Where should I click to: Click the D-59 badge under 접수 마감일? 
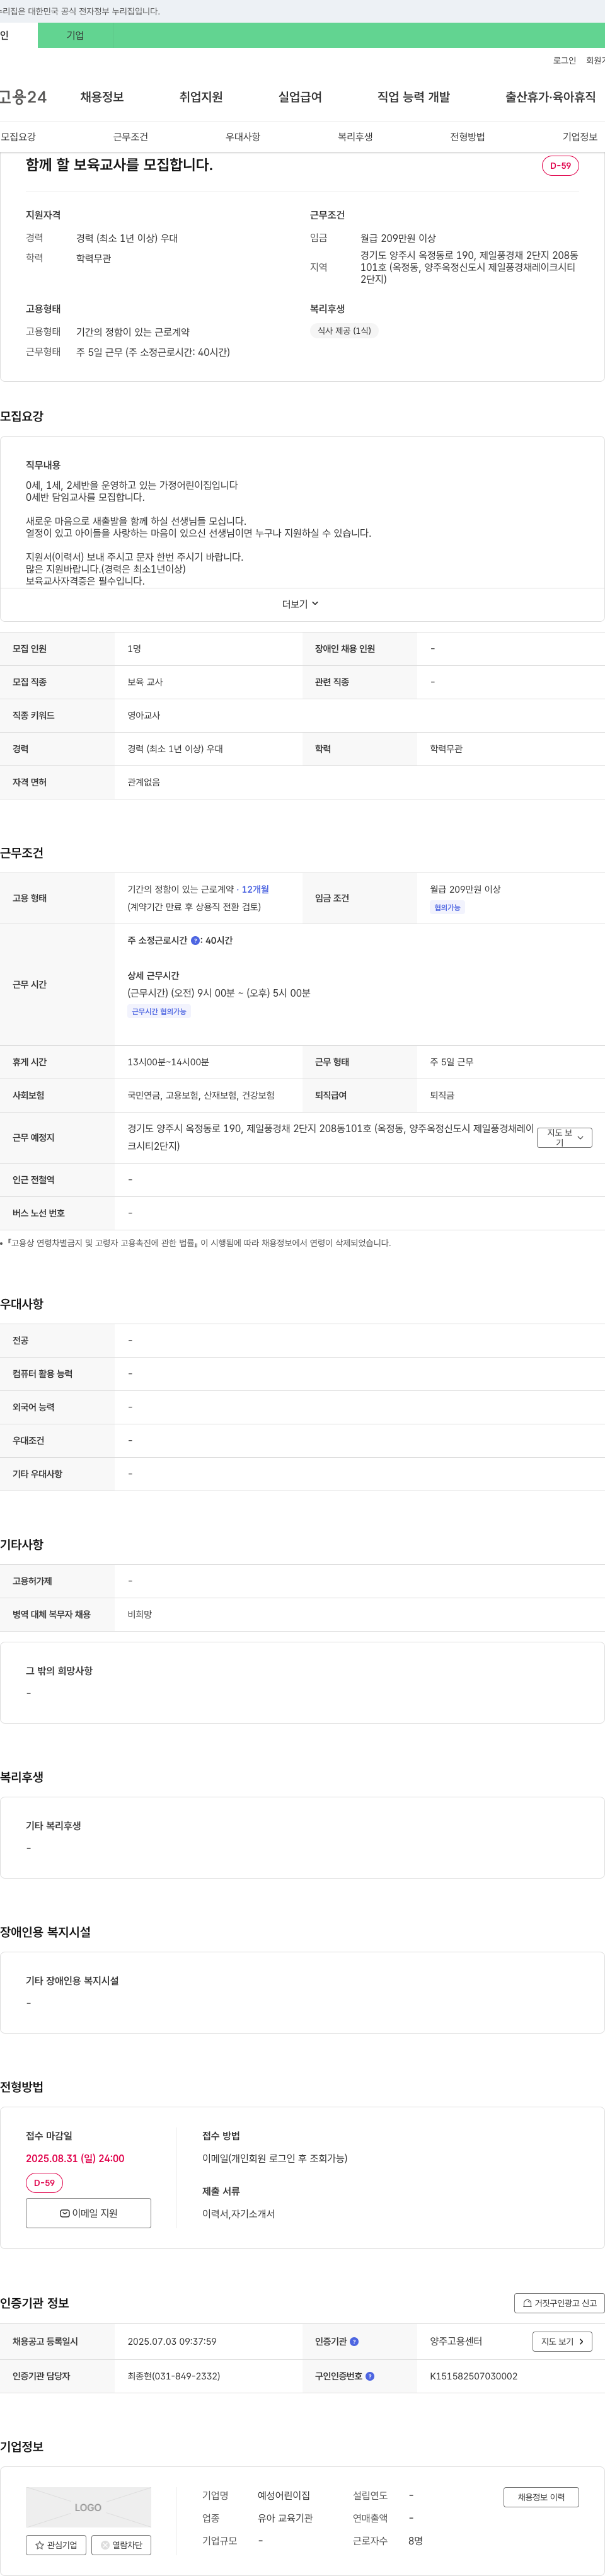click(44, 2183)
